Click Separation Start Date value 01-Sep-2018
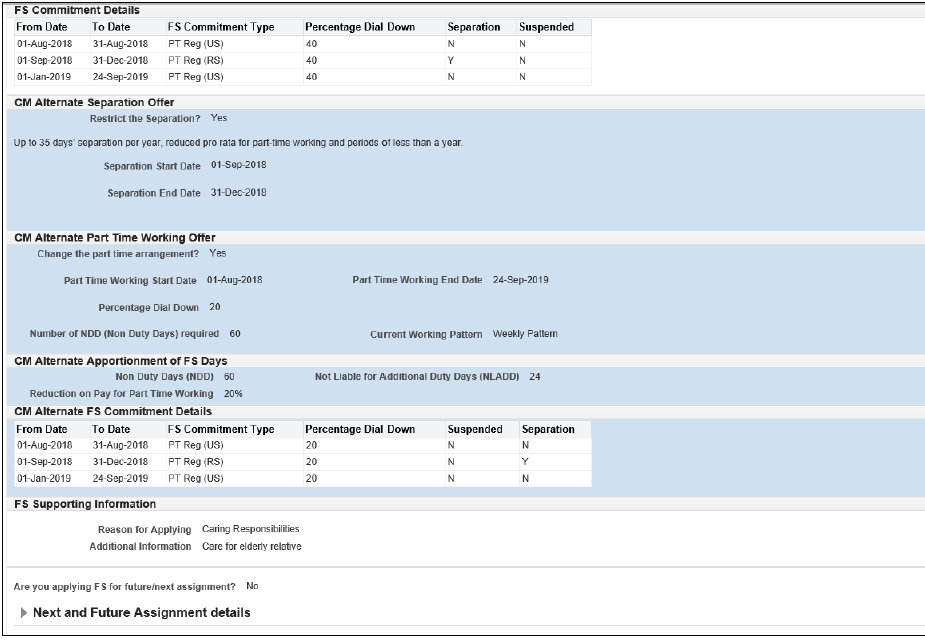Screen dimensions: 925x644 [x=238, y=165]
